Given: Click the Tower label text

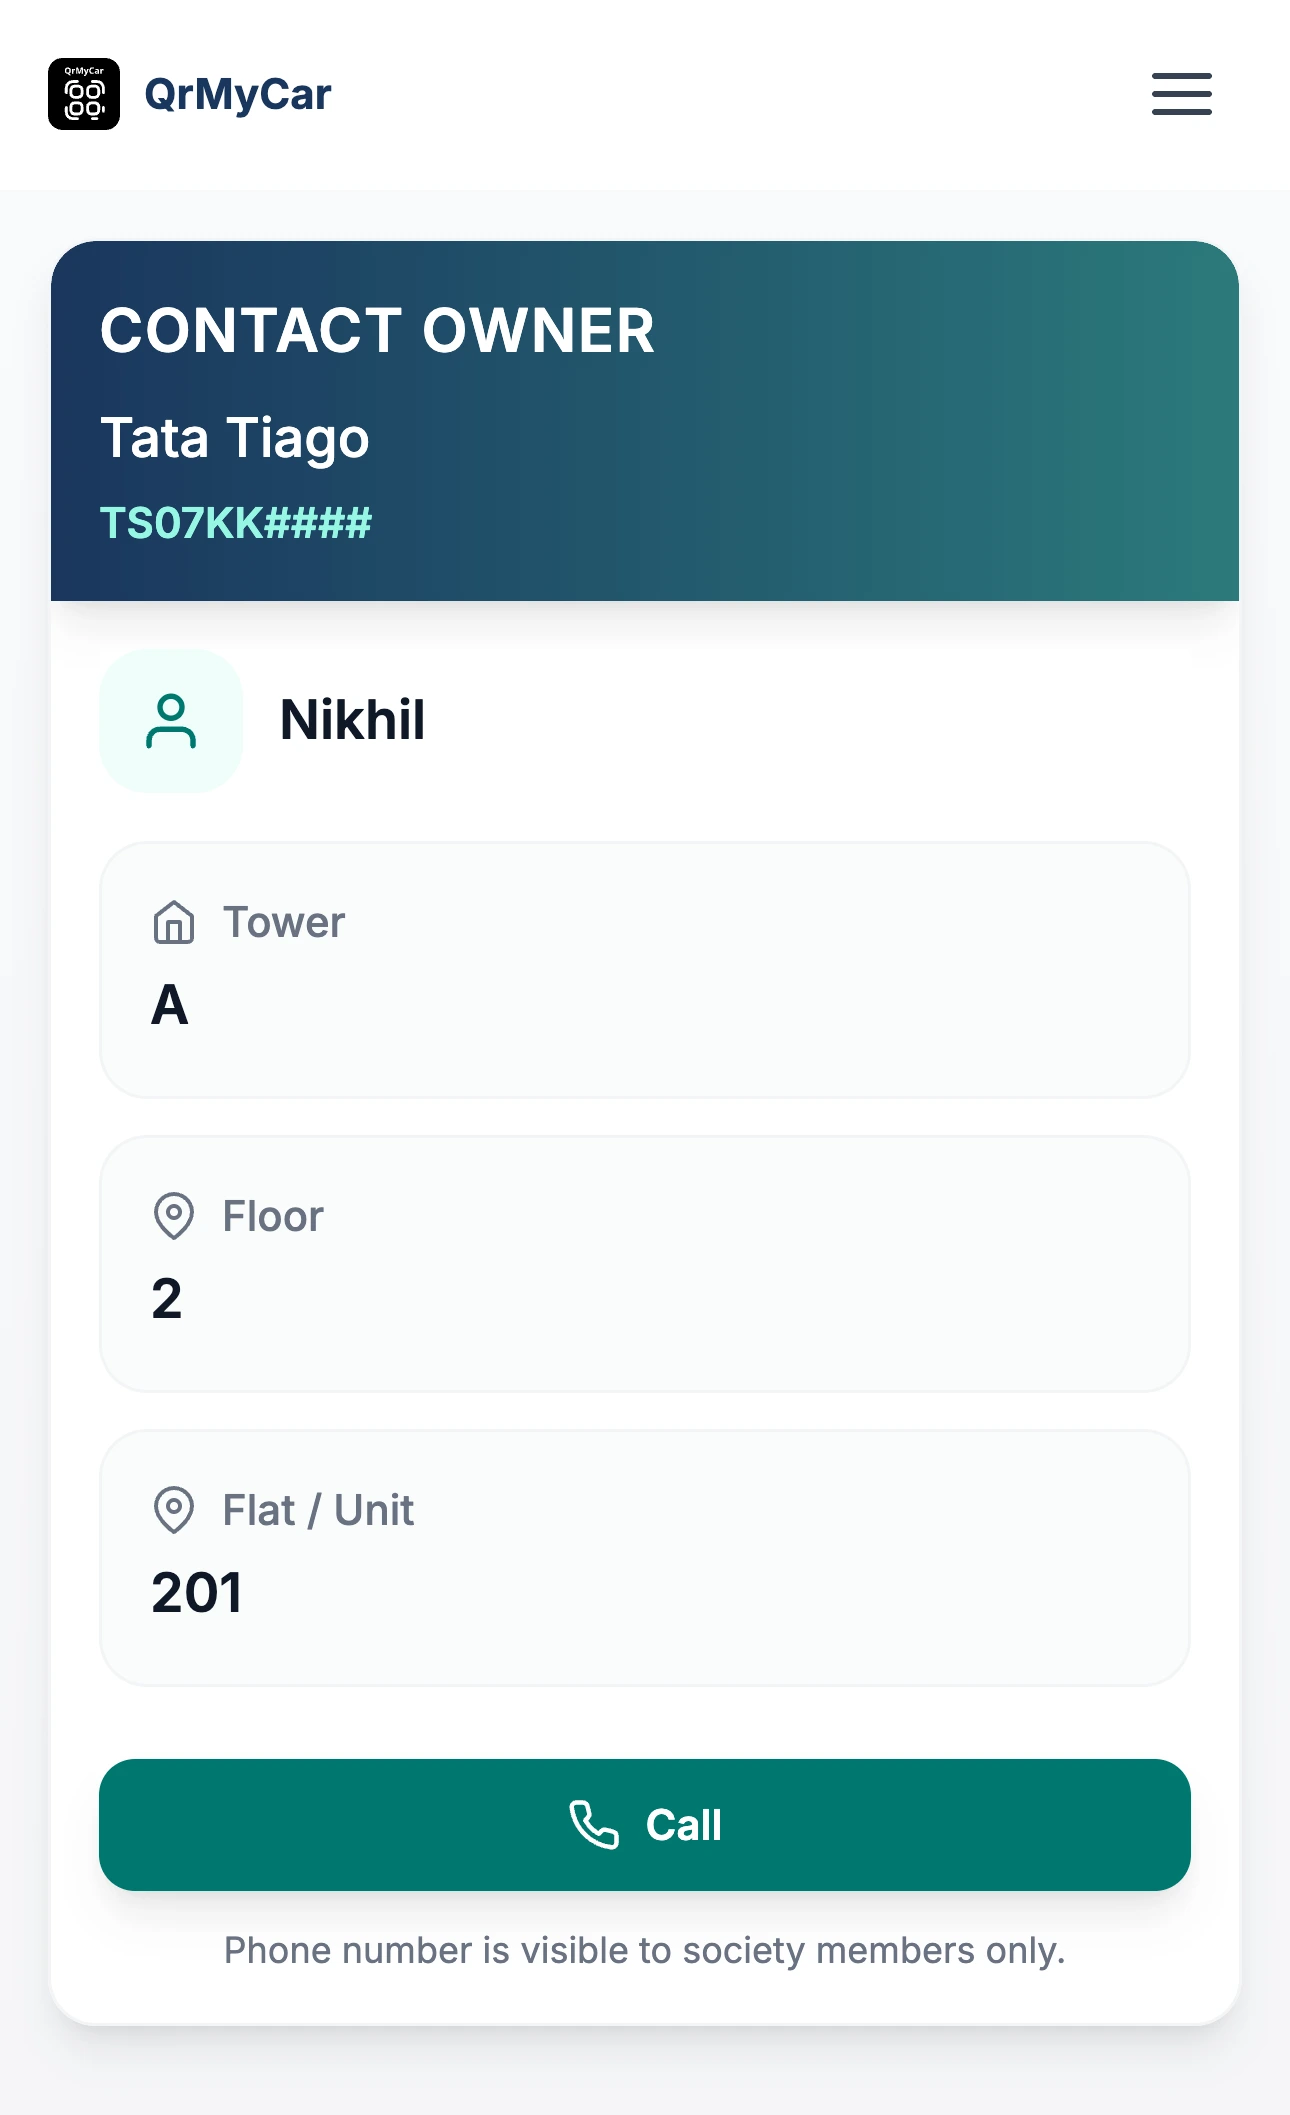Looking at the screenshot, I should [x=284, y=922].
